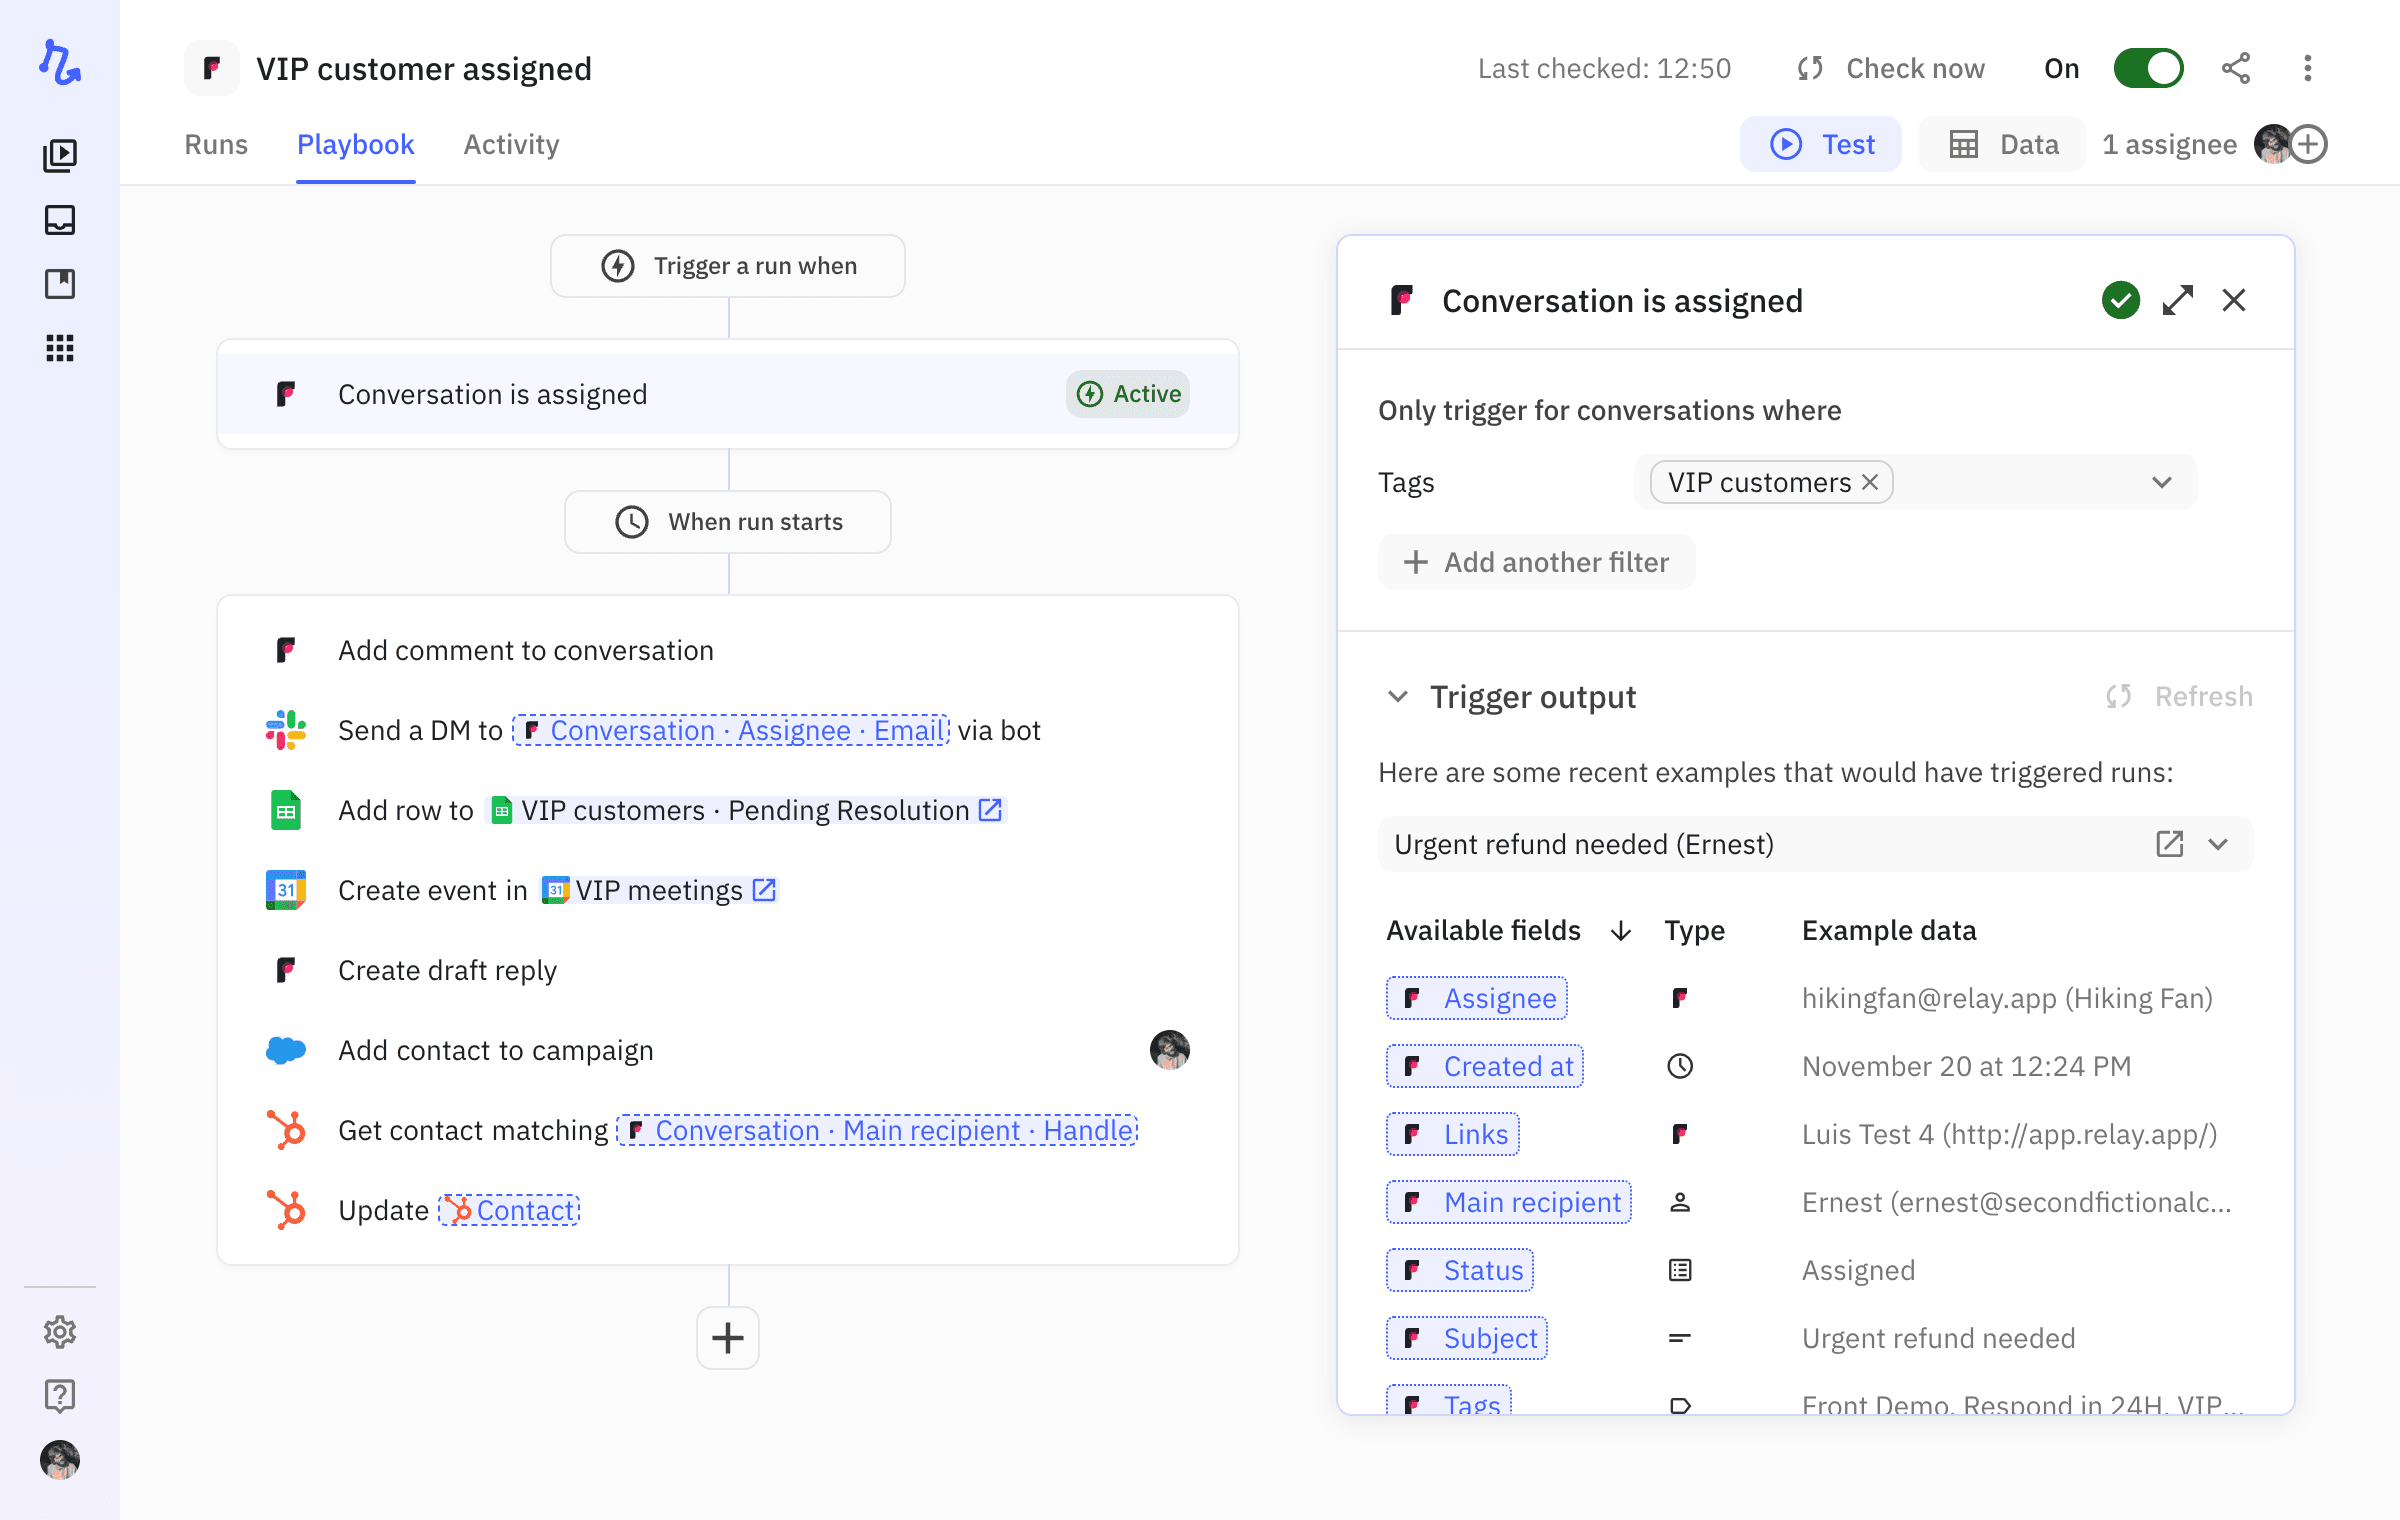Switch to the Activity tab
Image resolution: width=2400 pixels, height=1520 pixels.
[x=510, y=144]
